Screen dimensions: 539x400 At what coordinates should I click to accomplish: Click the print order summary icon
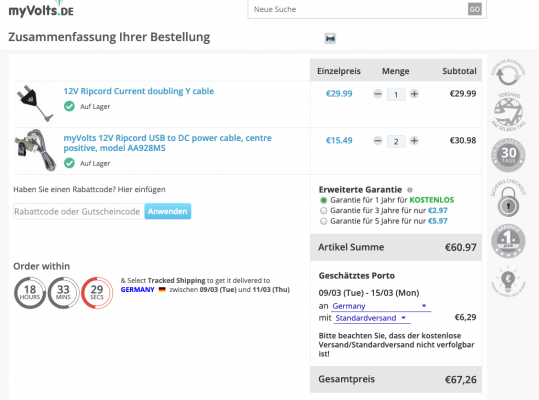(330, 38)
